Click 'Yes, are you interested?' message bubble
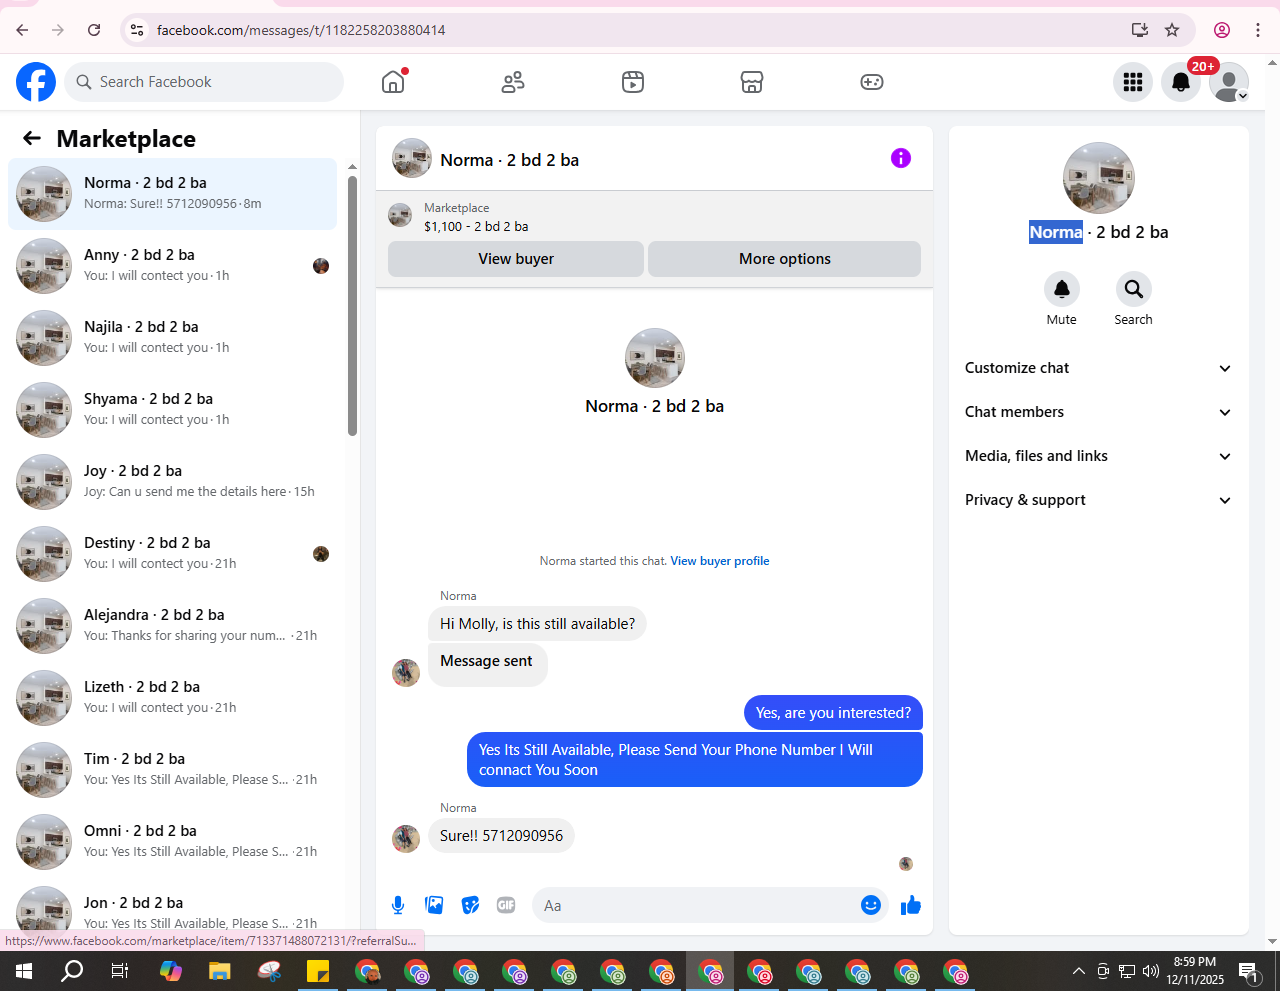1280x991 pixels. click(x=833, y=713)
